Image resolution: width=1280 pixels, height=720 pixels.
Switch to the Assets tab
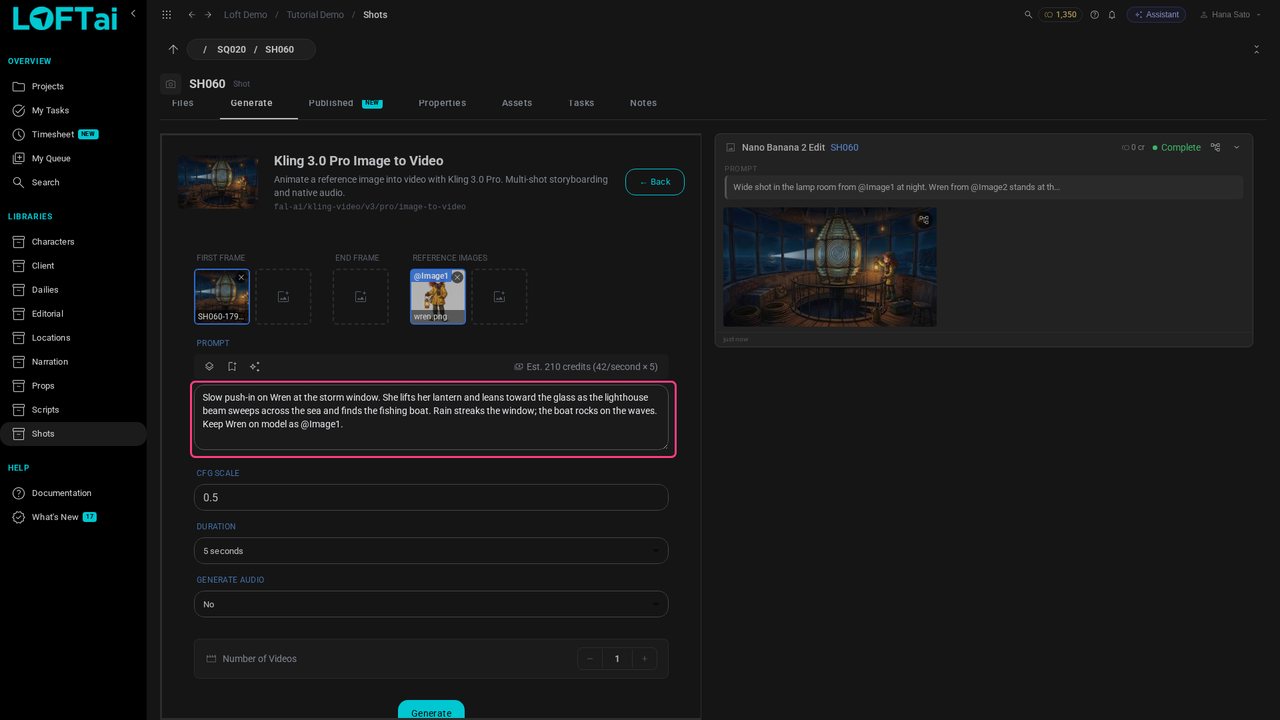[x=517, y=103]
